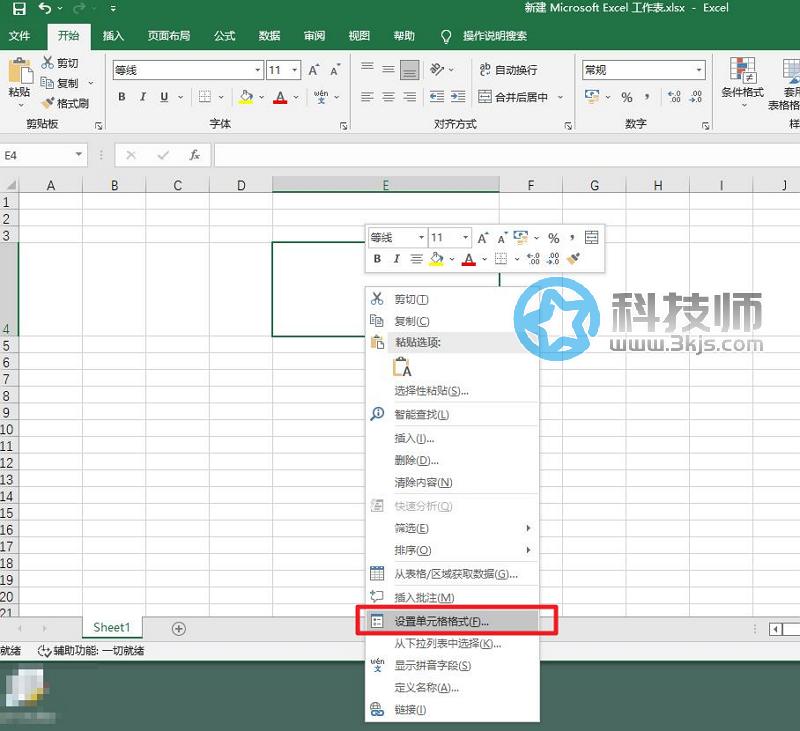Toggle center horizontal align in ribbon
Screen dimensions: 800x731
388,96
